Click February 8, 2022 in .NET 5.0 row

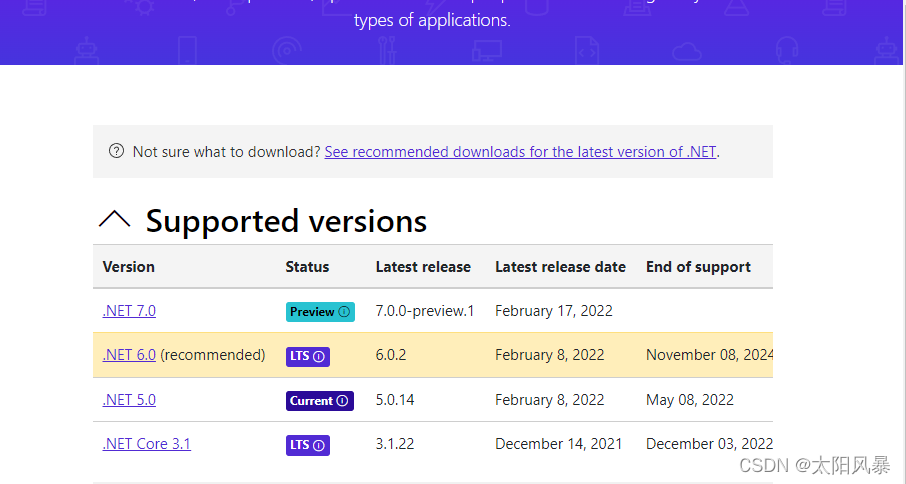click(x=549, y=400)
